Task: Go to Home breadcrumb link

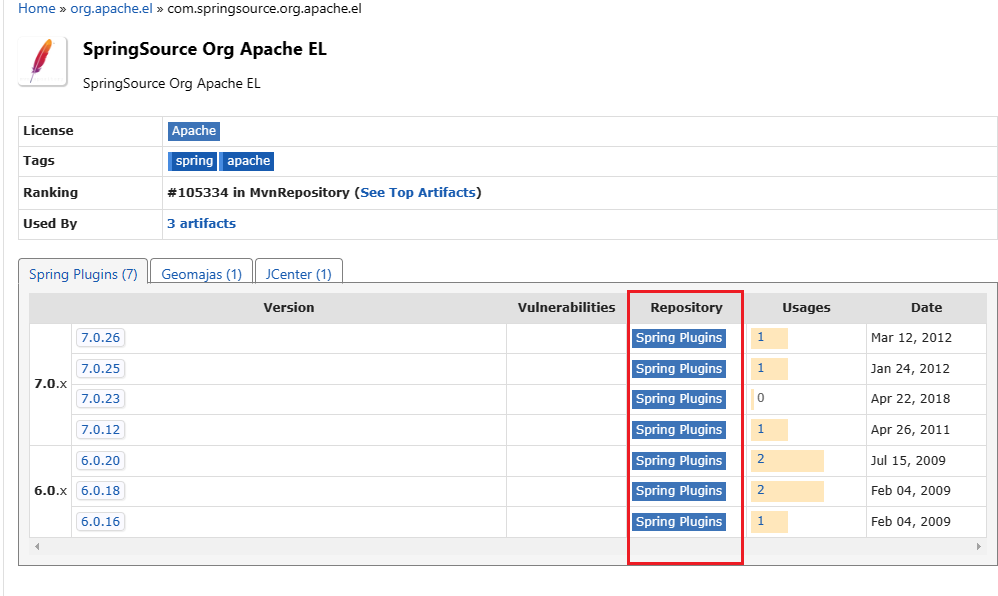Action: (37, 9)
